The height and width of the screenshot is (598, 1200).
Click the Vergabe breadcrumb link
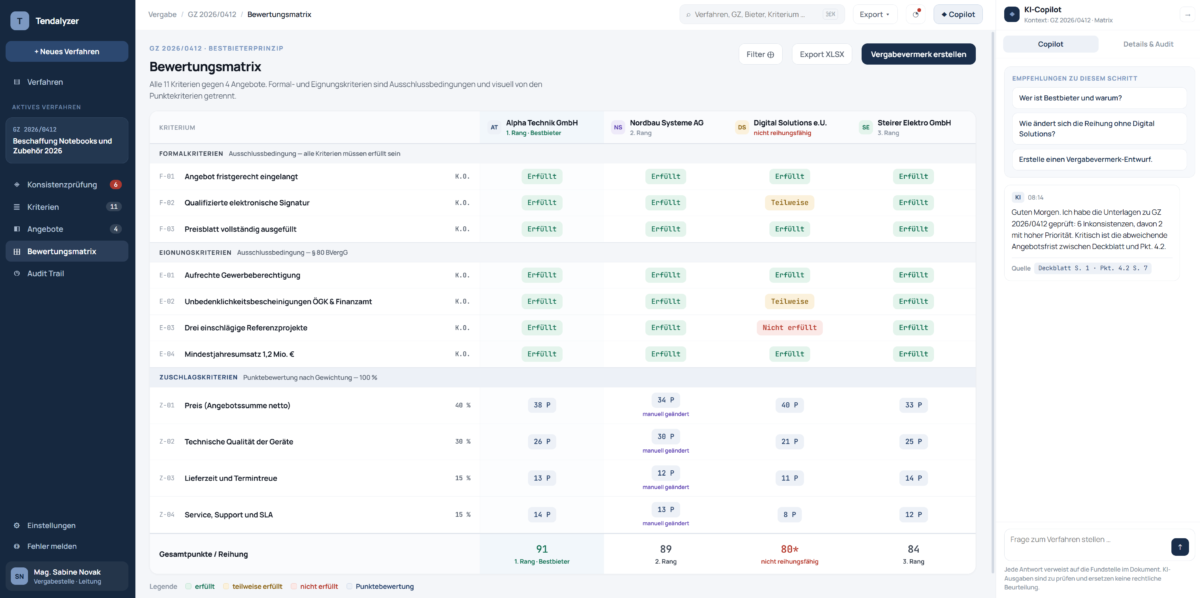coord(162,14)
